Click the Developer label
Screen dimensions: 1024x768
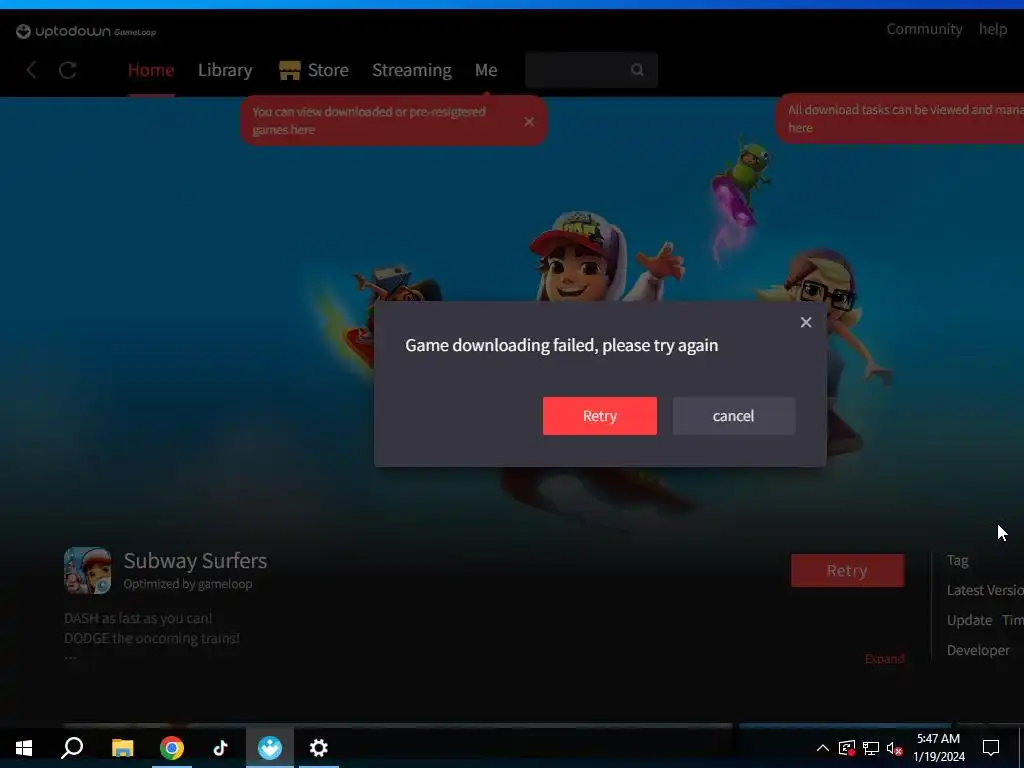[978, 650]
